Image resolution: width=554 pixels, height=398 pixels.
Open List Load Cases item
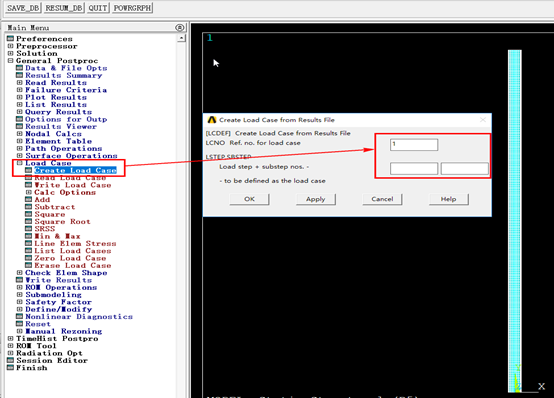[72, 251]
